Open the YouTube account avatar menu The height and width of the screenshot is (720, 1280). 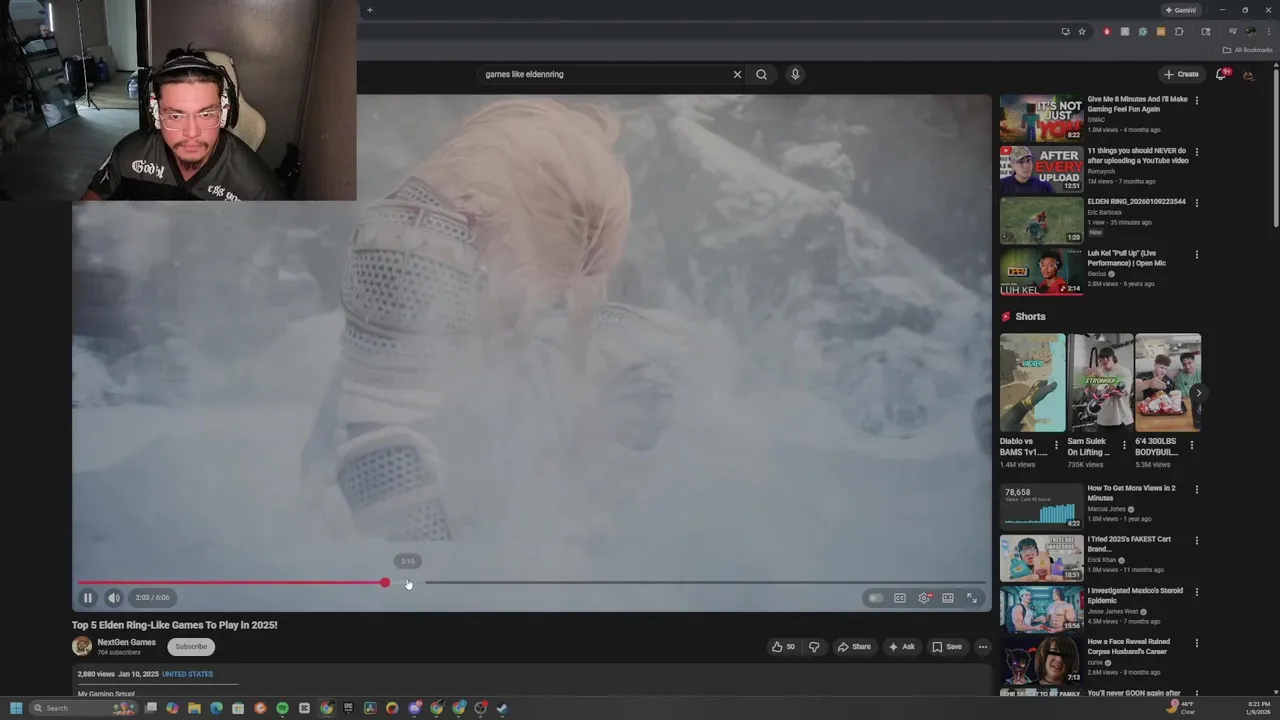pos(1249,75)
